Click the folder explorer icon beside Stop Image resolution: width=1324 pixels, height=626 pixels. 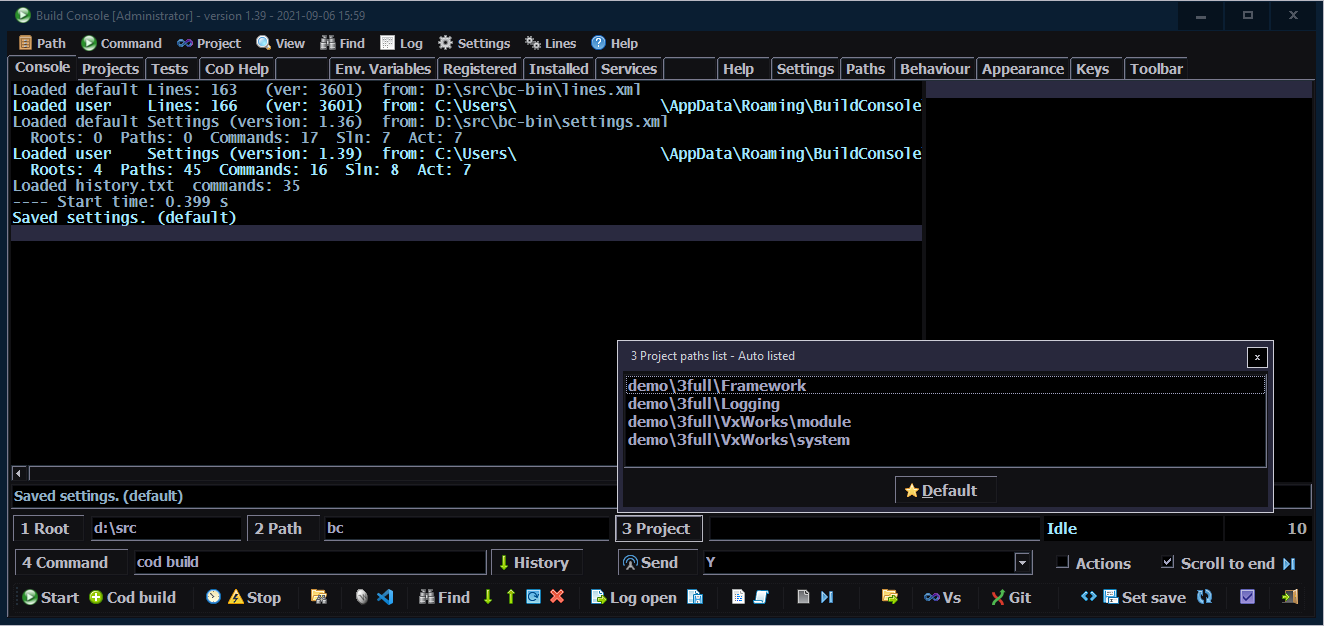point(319,597)
